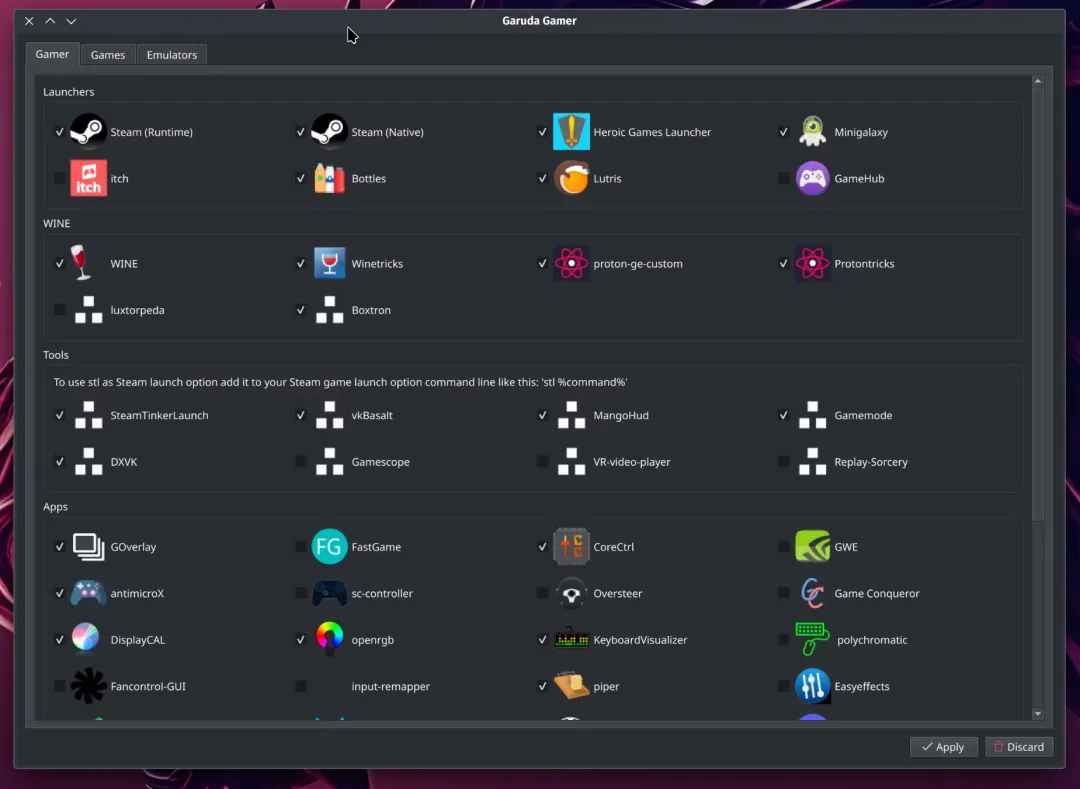Click the openrgb color ring icon
Viewport: 1080px width, 789px height.
(x=329, y=638)
